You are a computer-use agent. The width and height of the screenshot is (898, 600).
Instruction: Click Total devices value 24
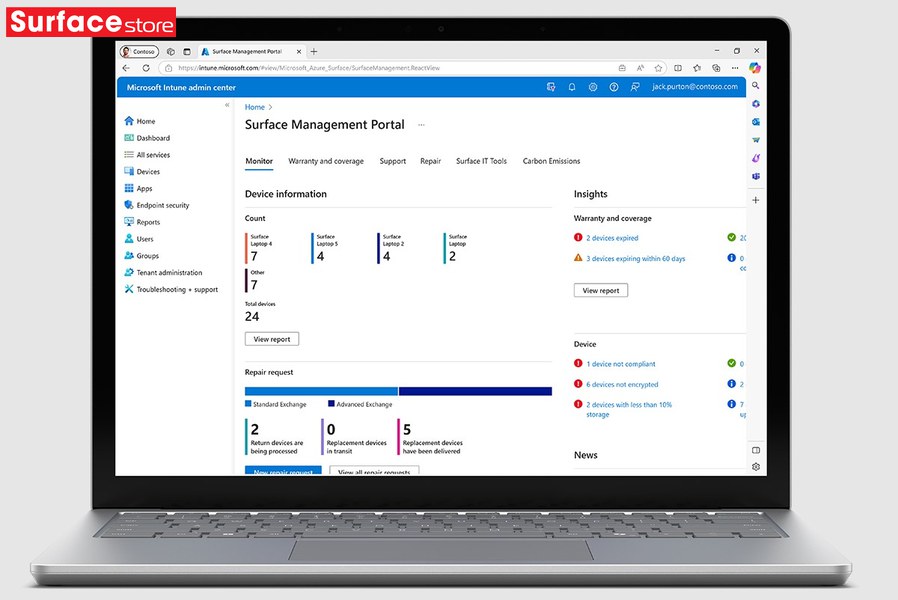pos(252,317)
